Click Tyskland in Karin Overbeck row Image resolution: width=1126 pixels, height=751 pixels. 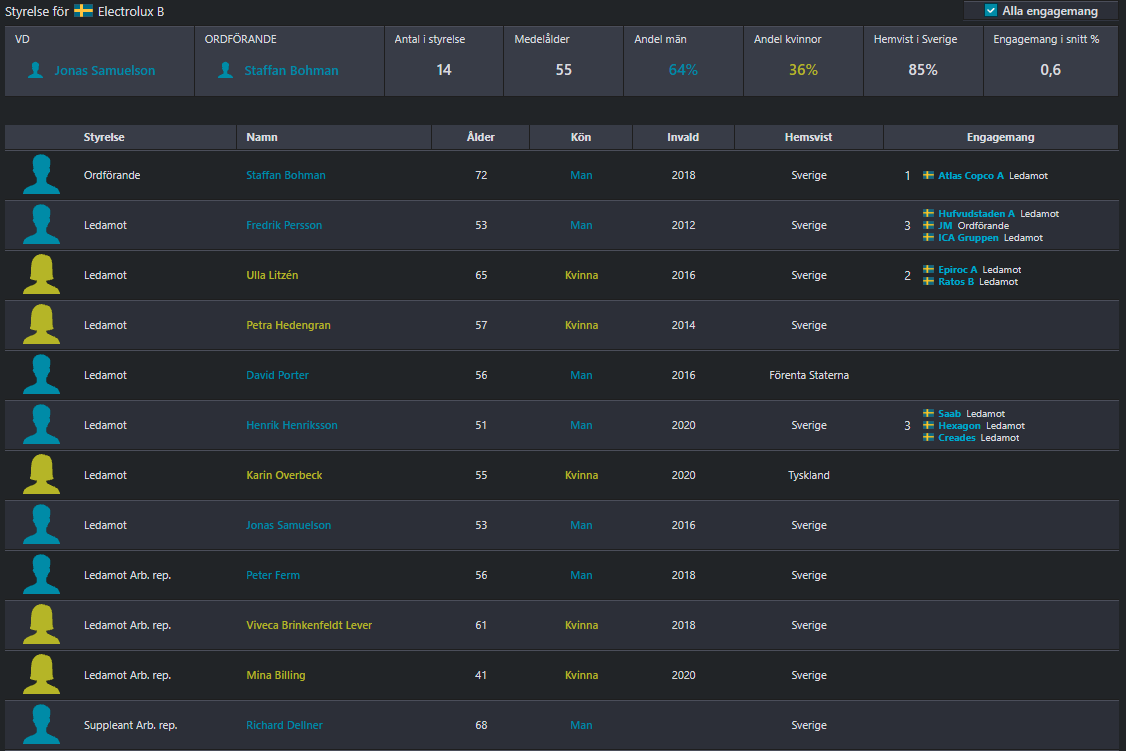click(x=809, y=475)
